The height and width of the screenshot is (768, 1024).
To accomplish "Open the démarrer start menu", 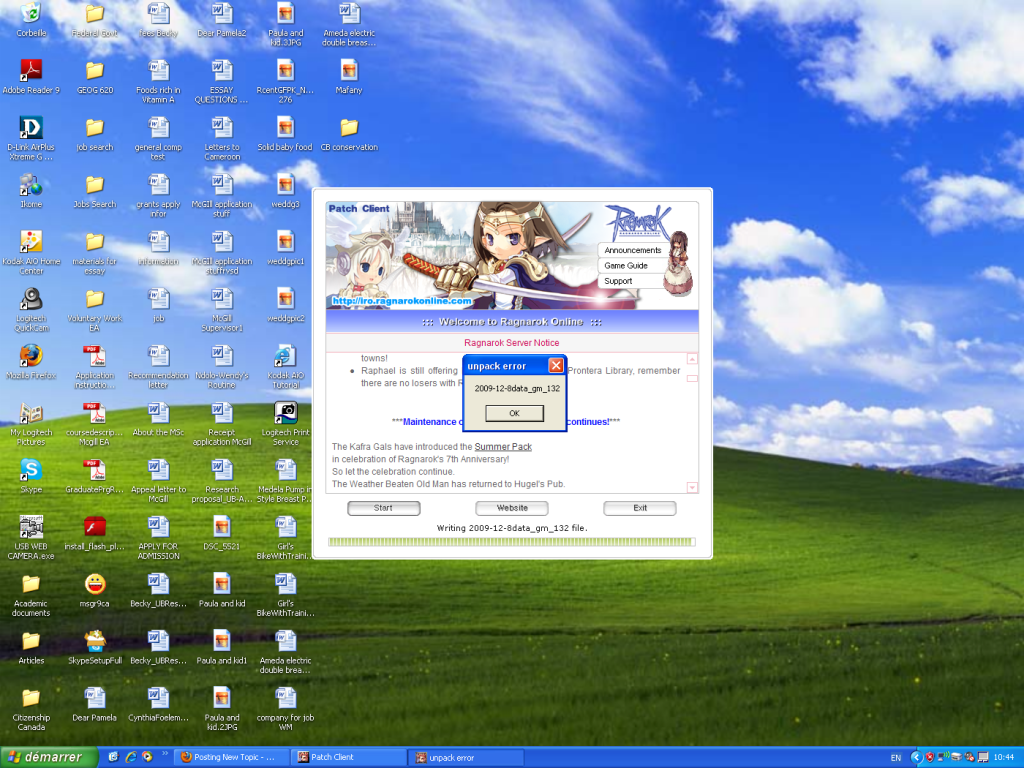I will pyautogui.click(x=49, y=758).
